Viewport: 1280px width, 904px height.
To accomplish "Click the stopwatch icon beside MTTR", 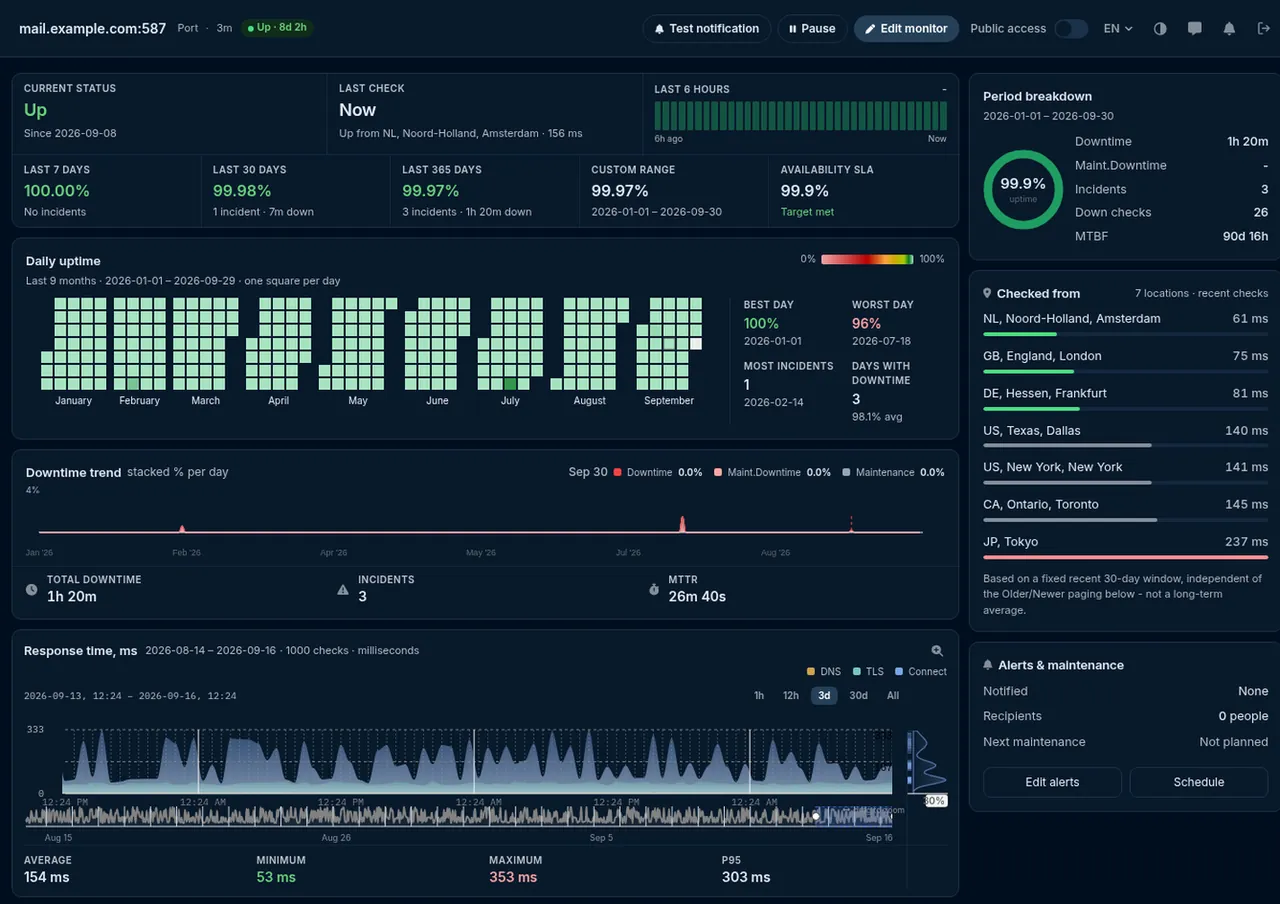I will [654, 589].
